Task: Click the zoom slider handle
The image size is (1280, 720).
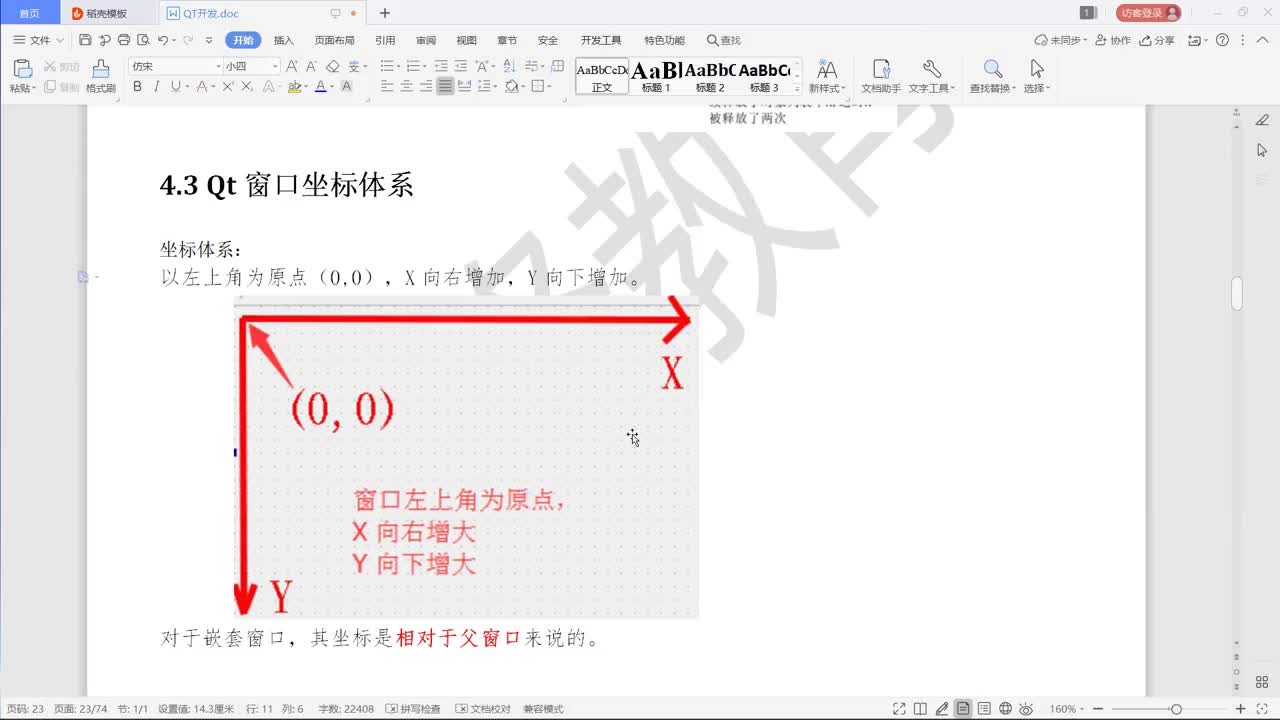Action: pos(1176,709)
